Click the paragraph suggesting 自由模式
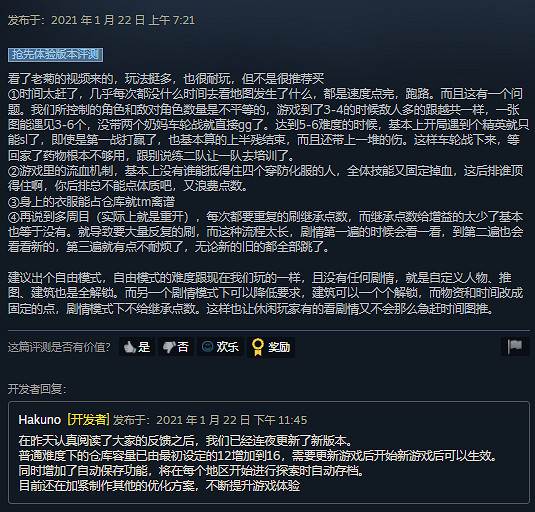This screenshot has width=535, height=512. pyautogui.click(x=265, y=293)
